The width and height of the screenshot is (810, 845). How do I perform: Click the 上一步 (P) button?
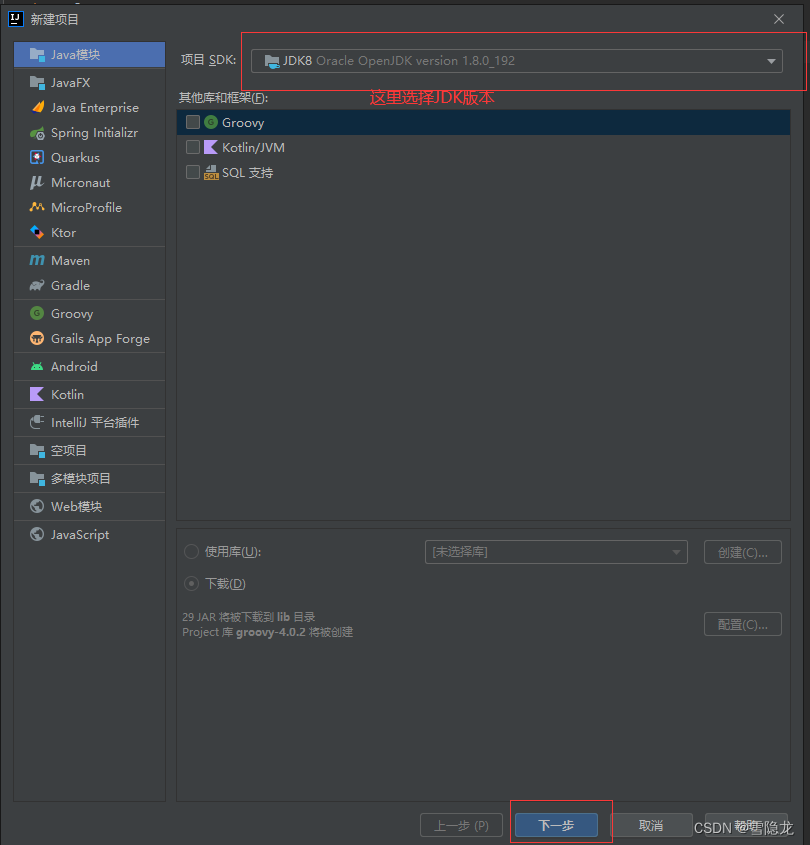461,825
